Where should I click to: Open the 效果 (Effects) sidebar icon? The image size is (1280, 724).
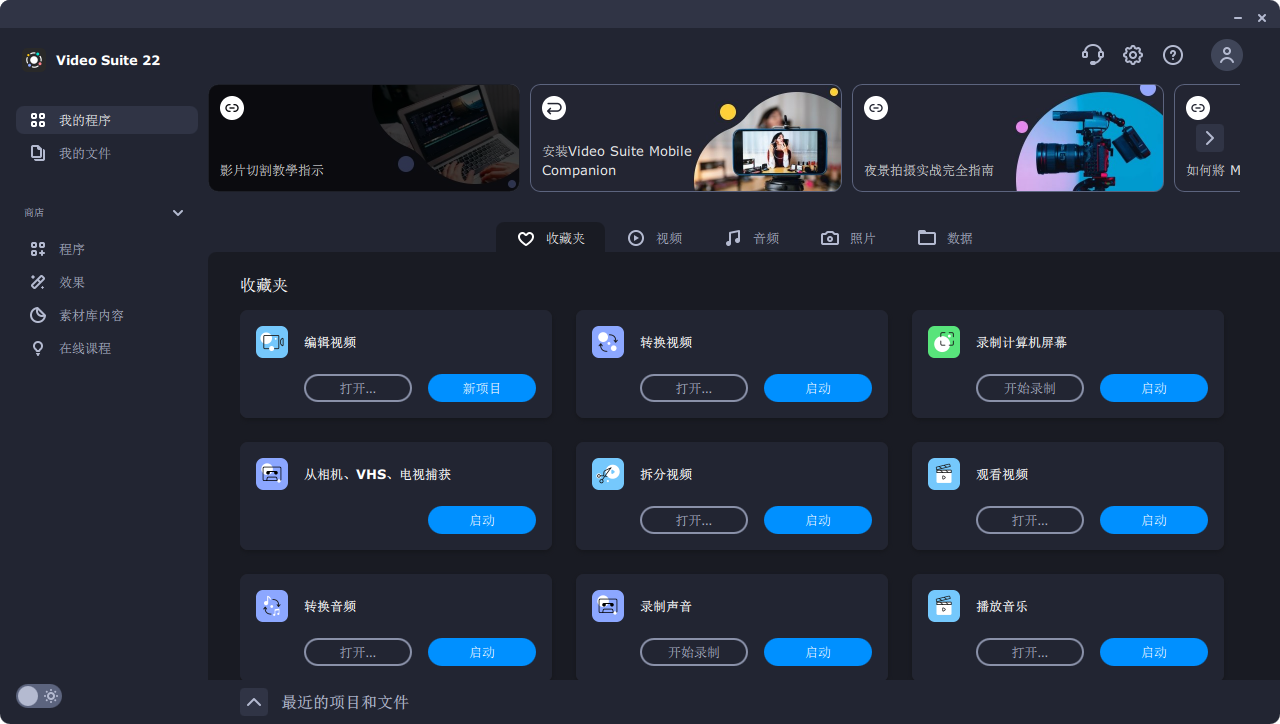point(39,282)
